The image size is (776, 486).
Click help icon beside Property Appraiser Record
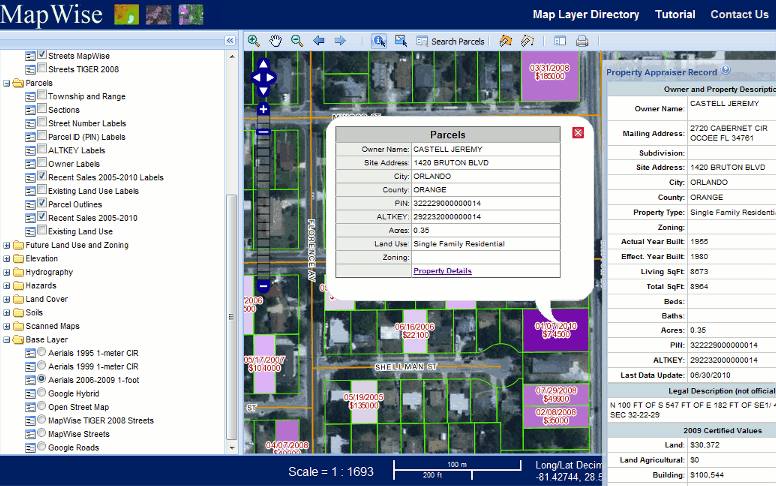point(726,70)
